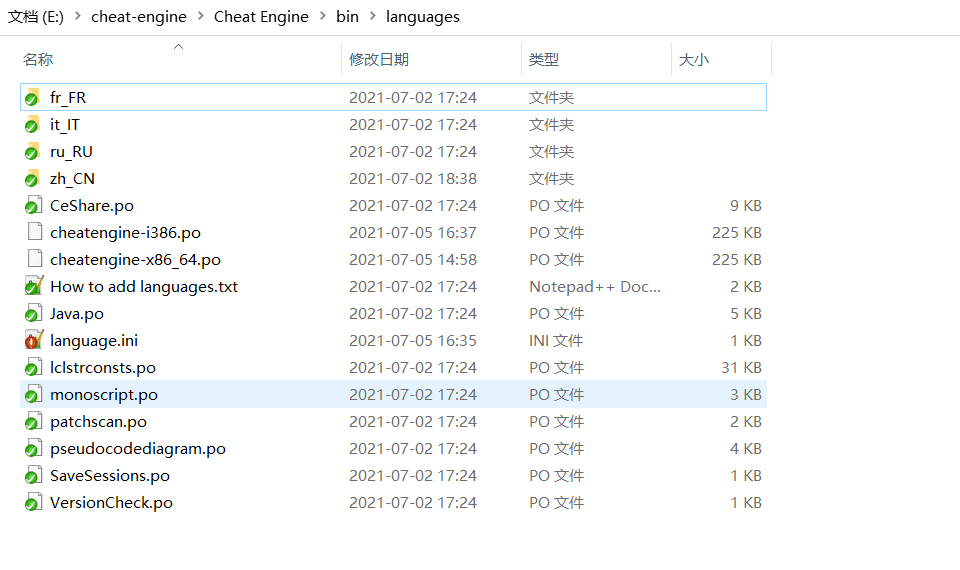Click the cheatengine-x86_64.po file icon
The image size is (960, 570).
point(35,259)
